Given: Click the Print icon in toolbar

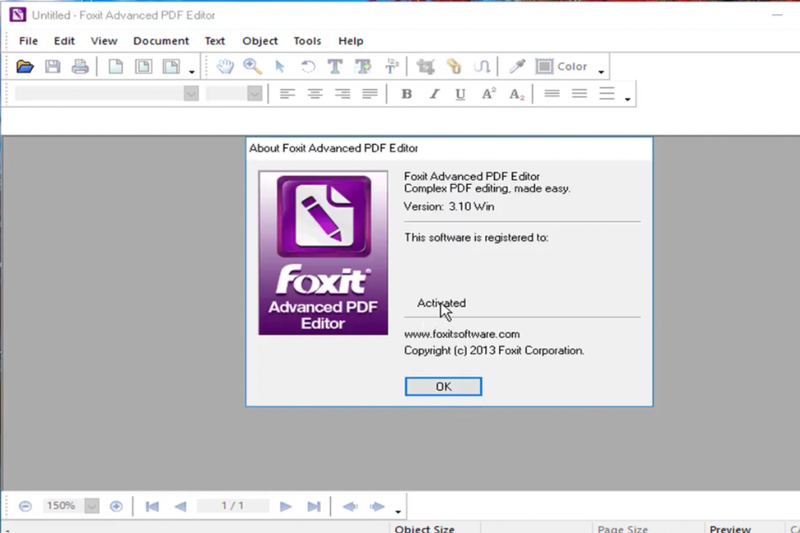Looking at the screenshot, I should (x=80, y=66).
